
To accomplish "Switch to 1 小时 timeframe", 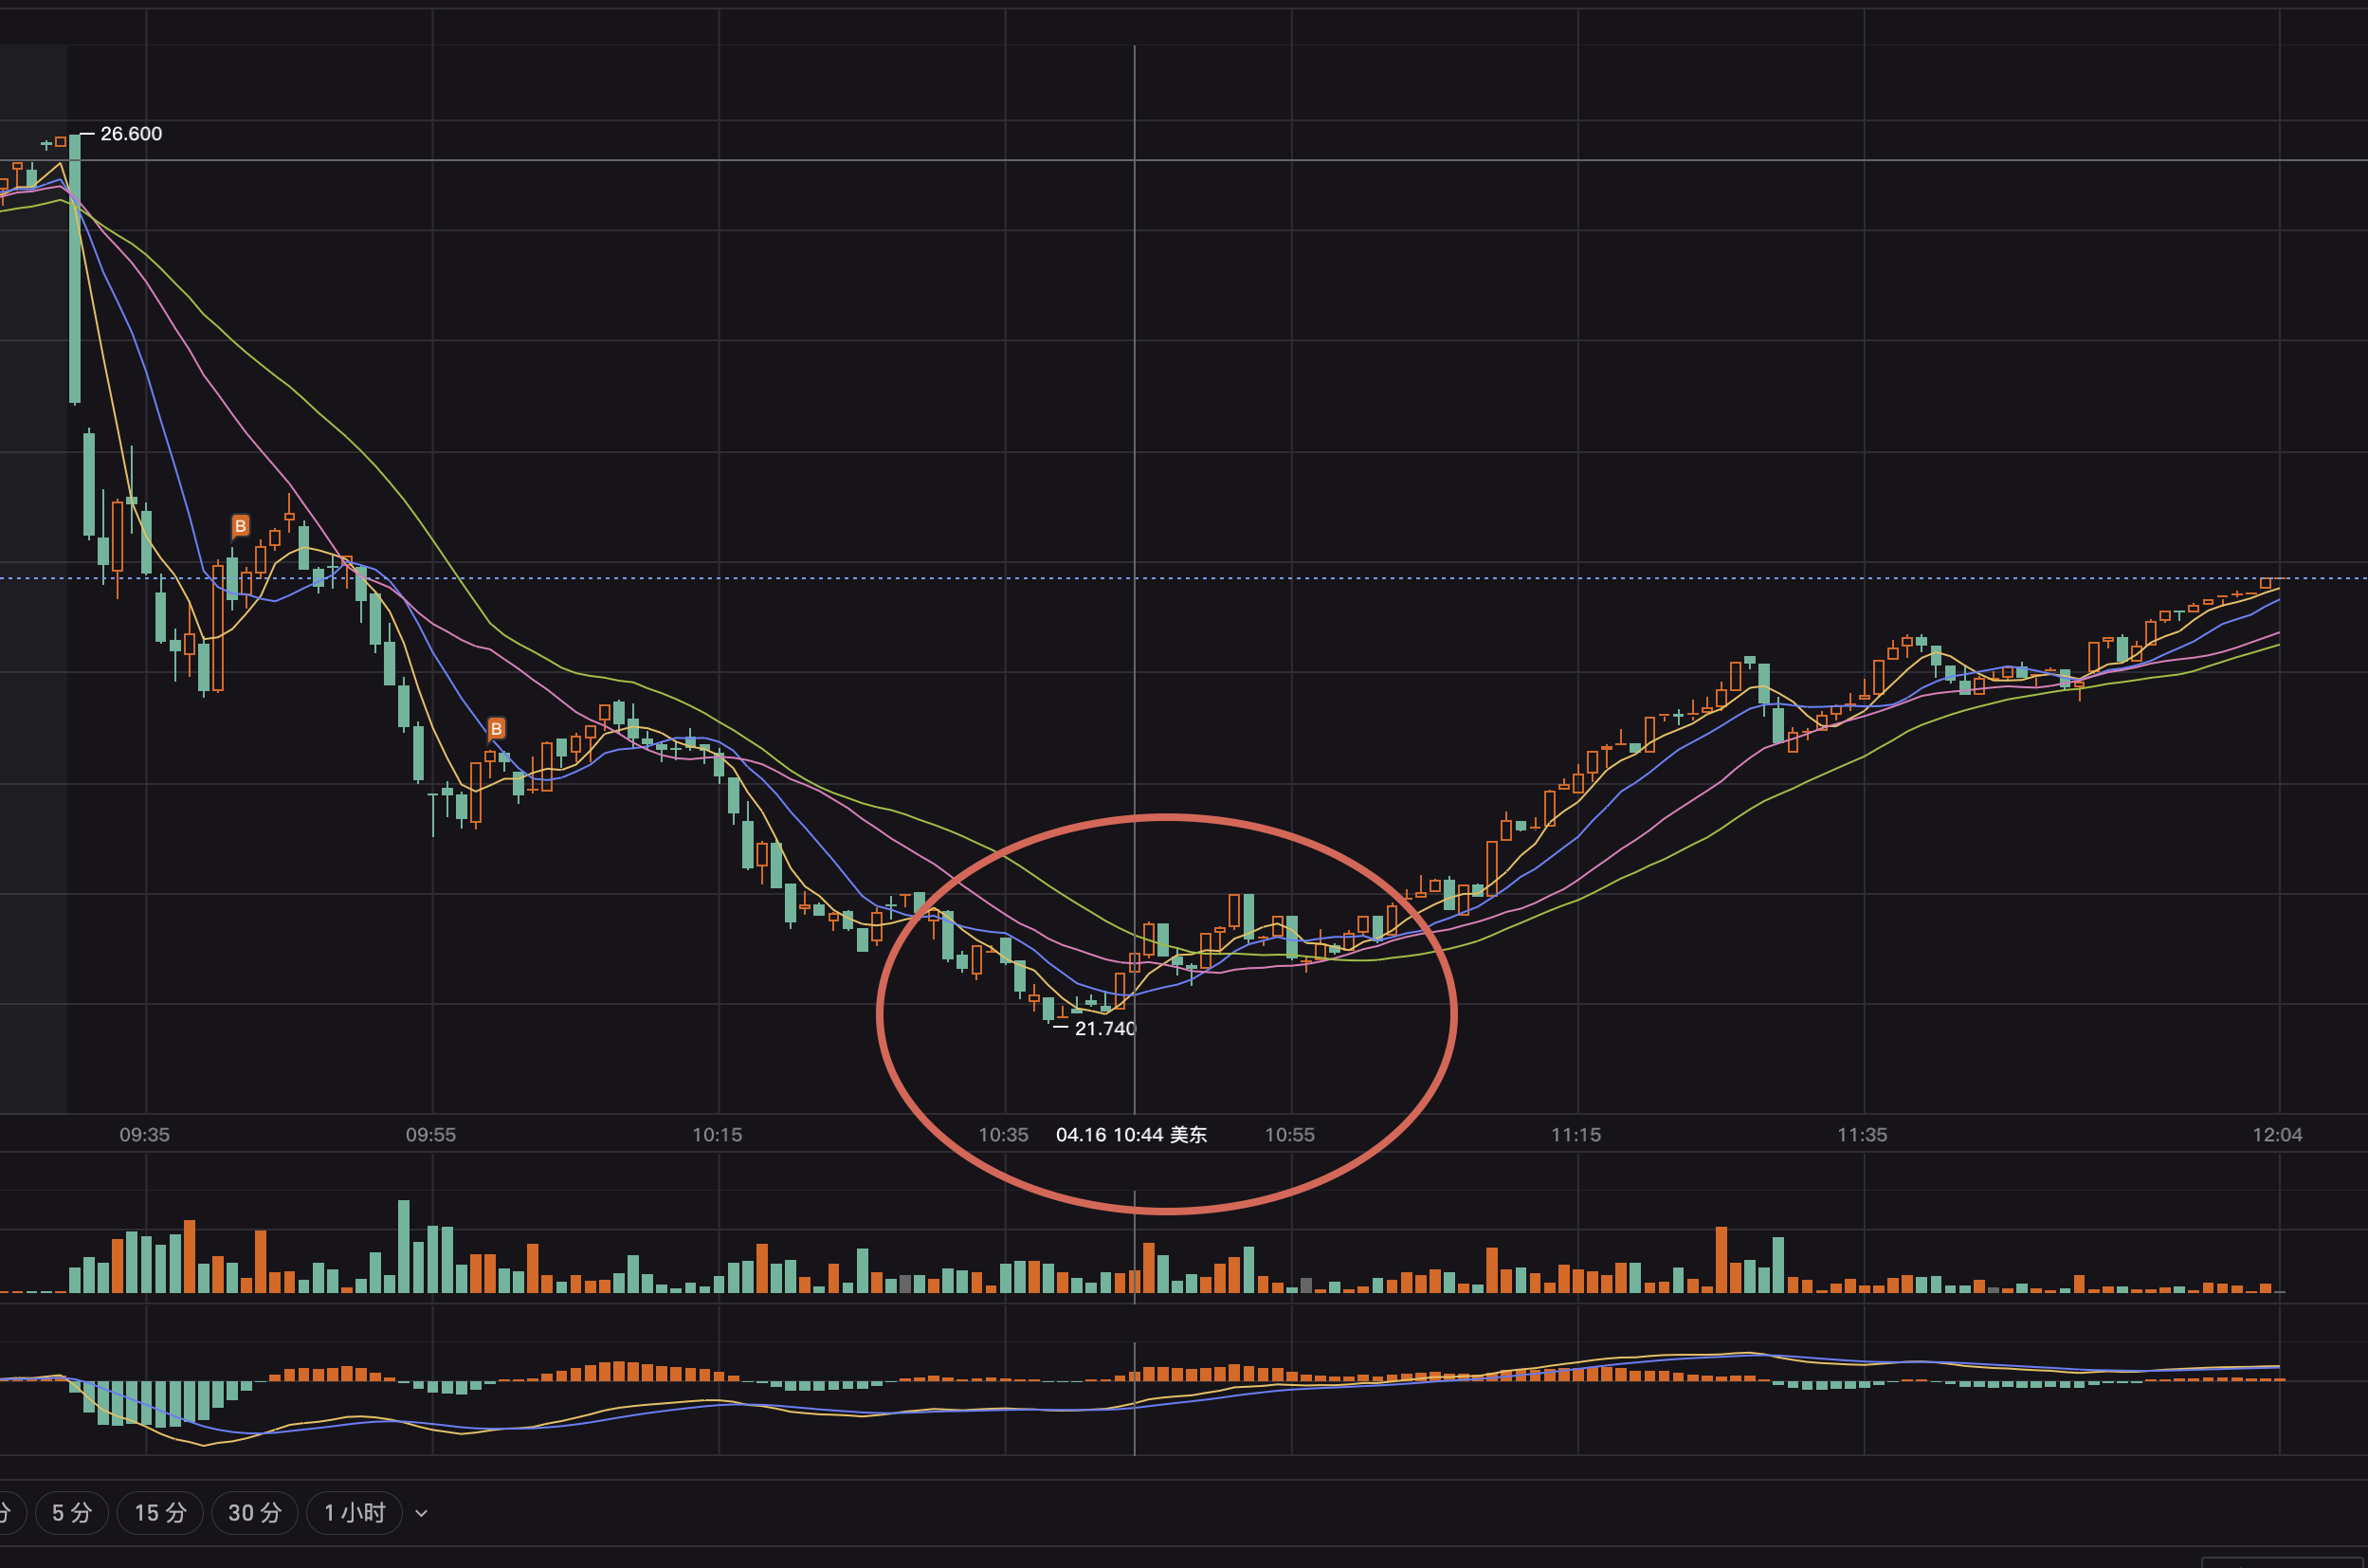I will [x=354, y=1513].
